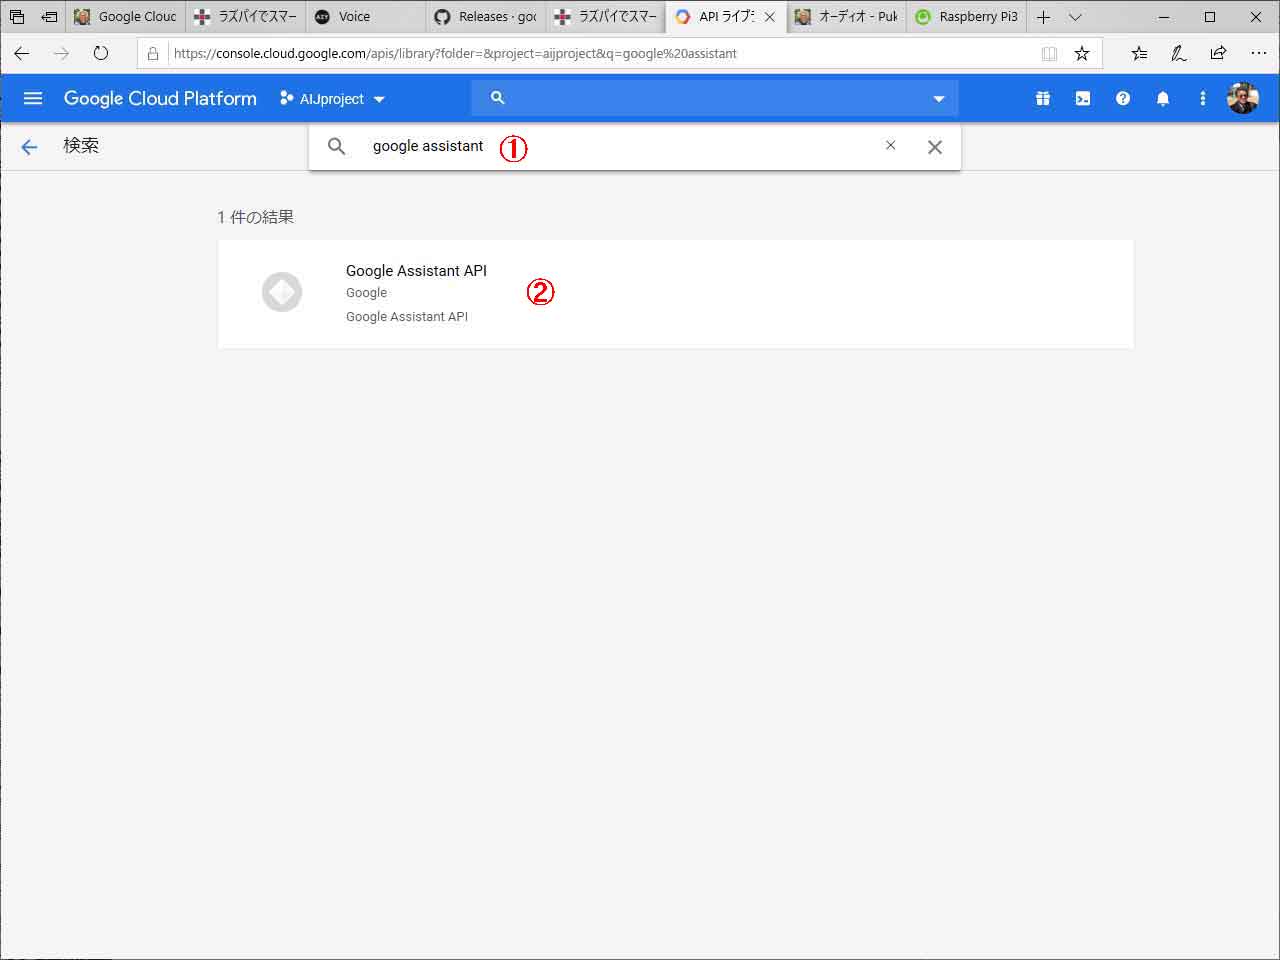Click the '1 件の結果' result count text

[x=256, y=217]
